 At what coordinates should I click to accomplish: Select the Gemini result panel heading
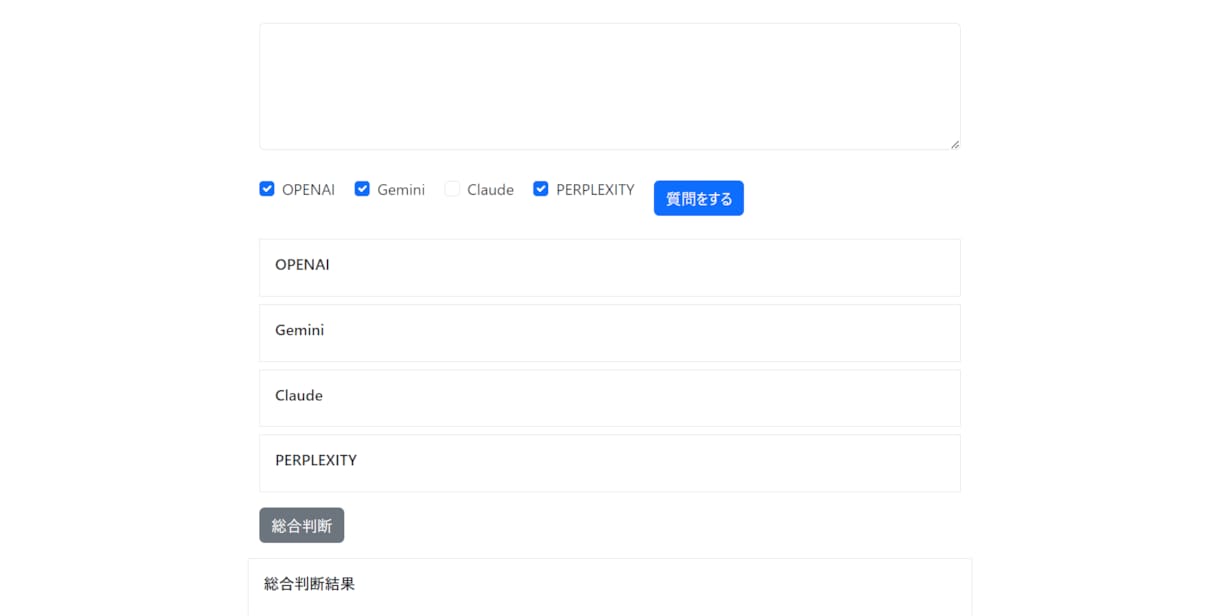pos(299,330)
